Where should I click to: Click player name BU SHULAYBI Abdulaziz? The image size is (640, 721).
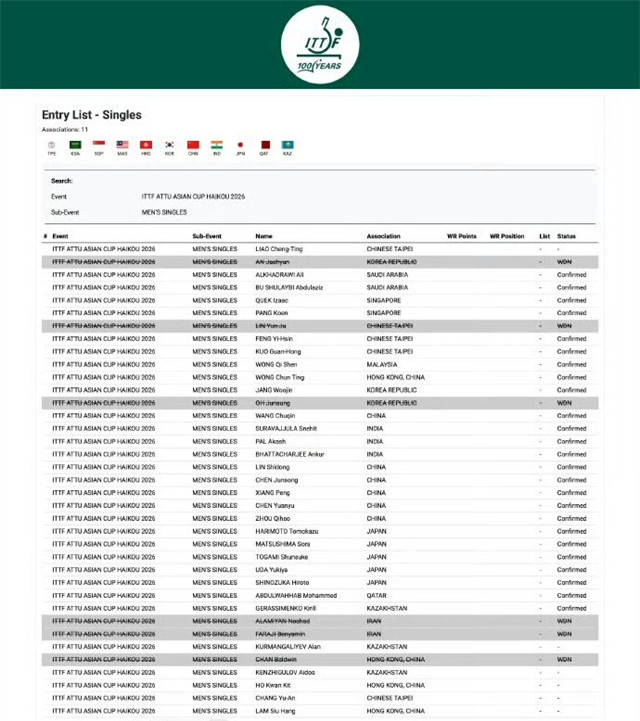(x=289, y=287)
